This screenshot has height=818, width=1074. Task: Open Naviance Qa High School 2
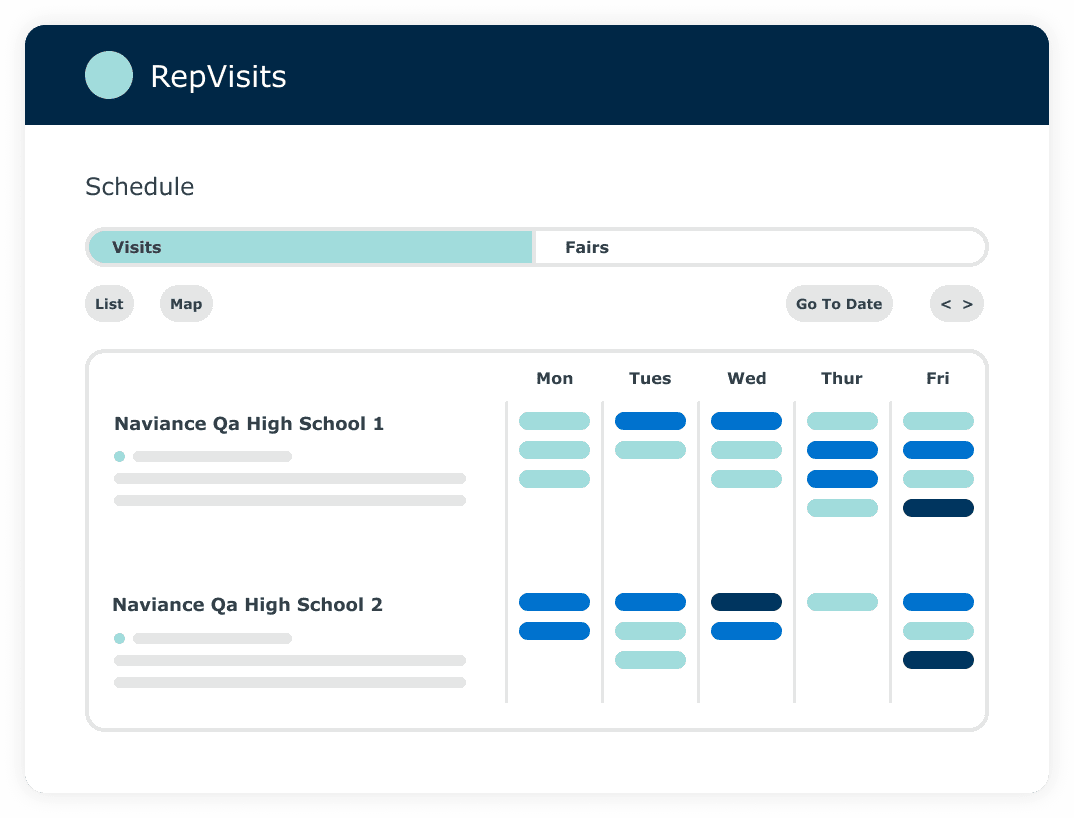[247, 605]
